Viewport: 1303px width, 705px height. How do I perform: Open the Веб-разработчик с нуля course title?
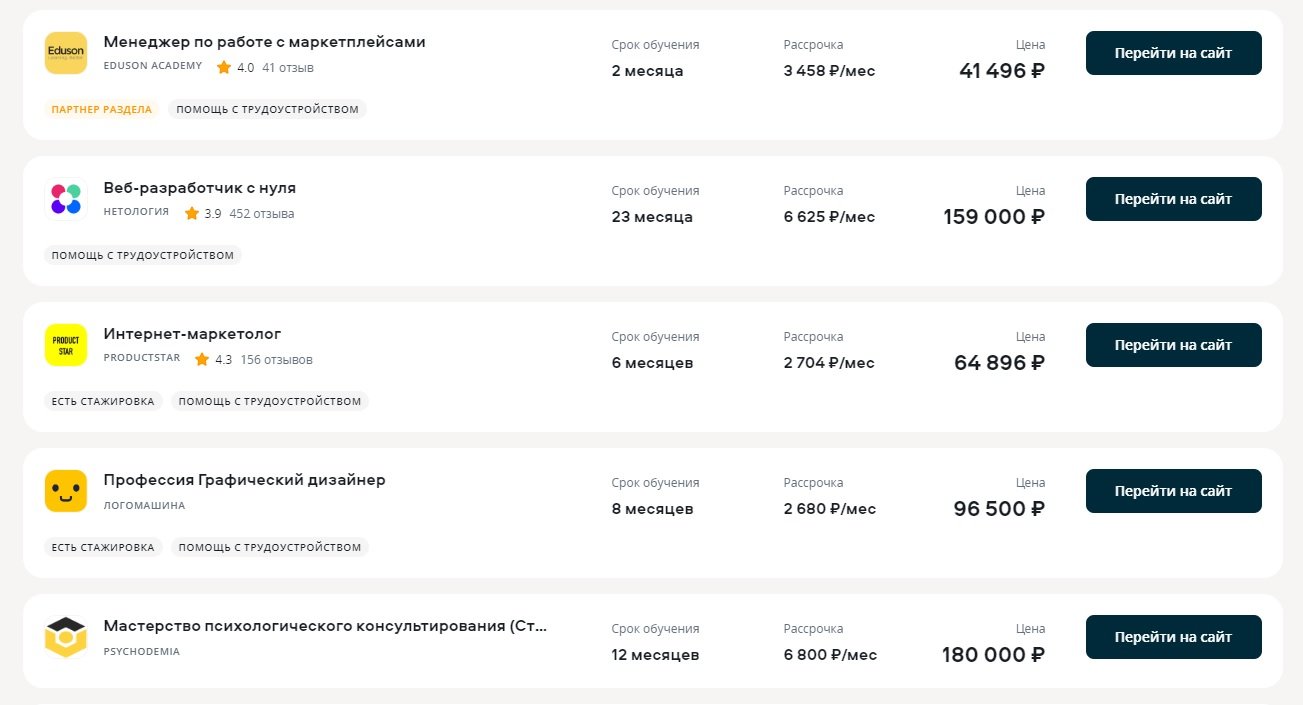200,188
